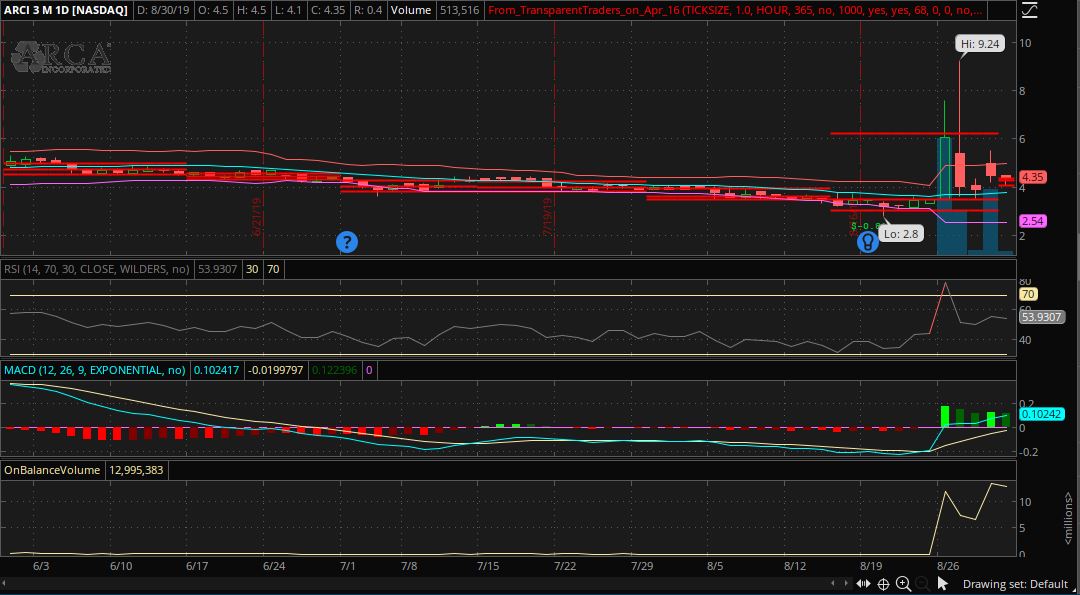Screen dimensions: 1080x595
Task: Click the ARCI 3 M 1D [NASDAQ] header
Action: (x=66, y=11)
